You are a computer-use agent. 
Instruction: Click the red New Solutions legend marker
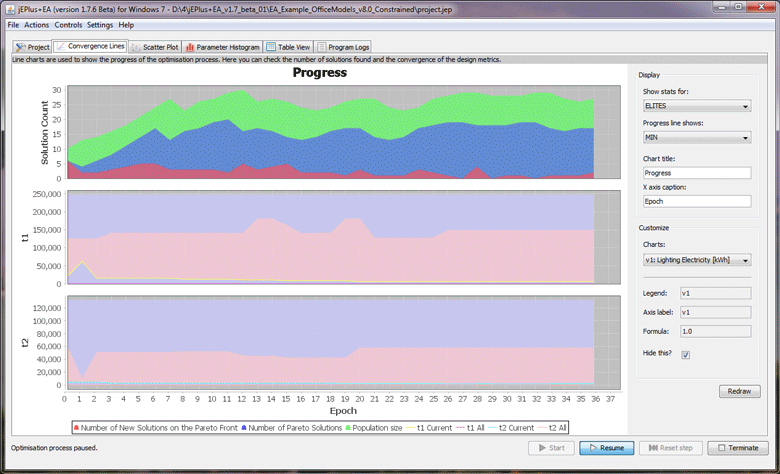coord(76,427)
